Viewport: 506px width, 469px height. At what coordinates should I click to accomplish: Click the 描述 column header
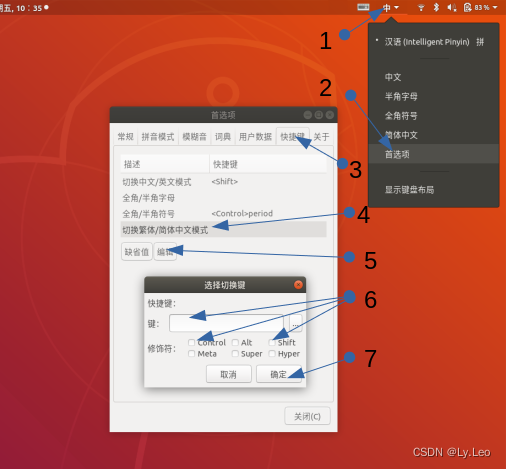[165, 164]
